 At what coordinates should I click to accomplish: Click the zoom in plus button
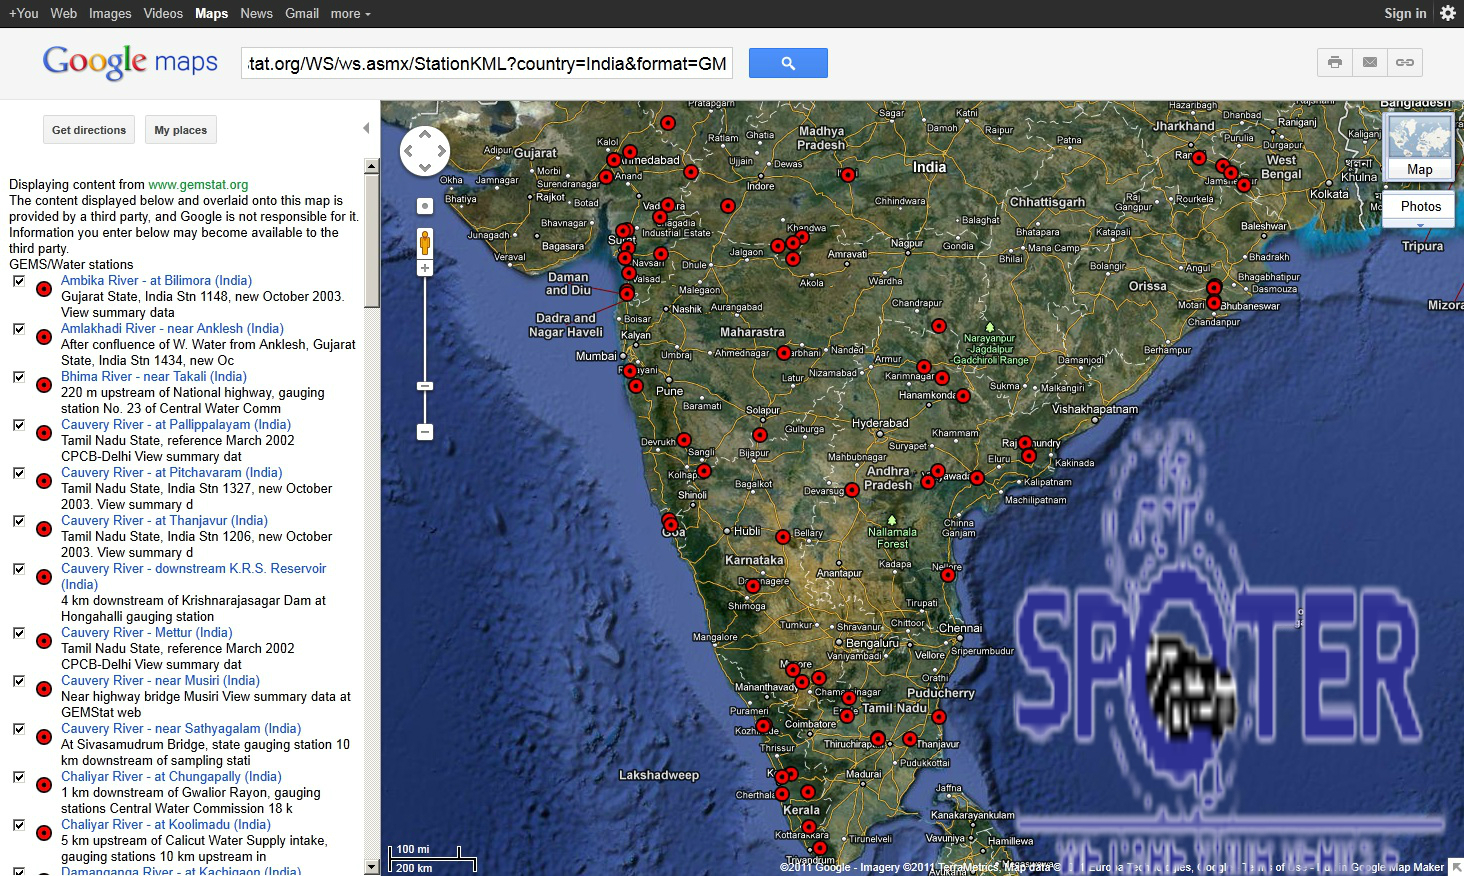pos(425,268)
